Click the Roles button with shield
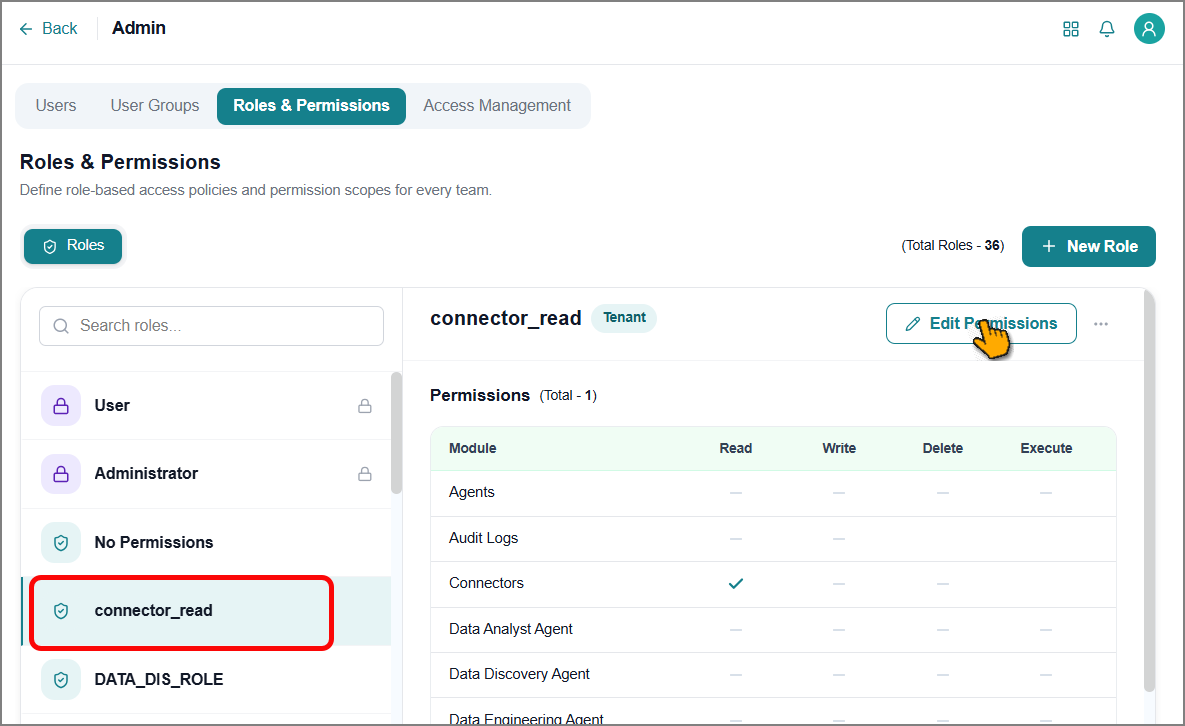1185x726 pixels. tap(73, 246)
